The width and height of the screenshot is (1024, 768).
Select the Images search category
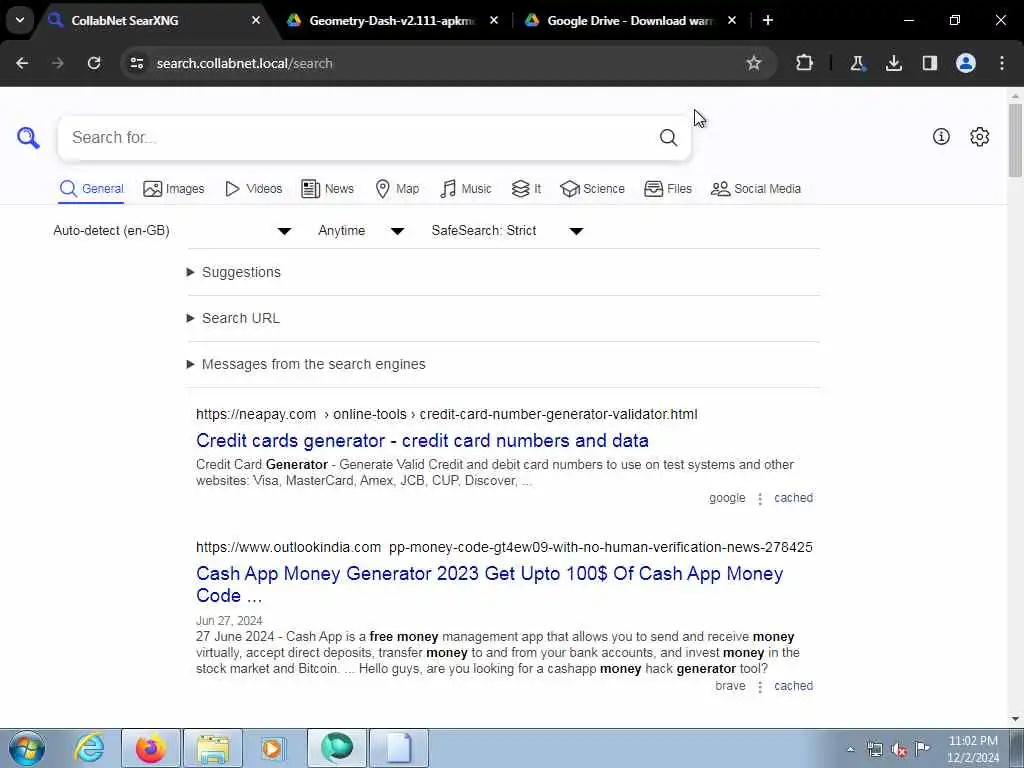pyautogui.click(x=173, y=189)
